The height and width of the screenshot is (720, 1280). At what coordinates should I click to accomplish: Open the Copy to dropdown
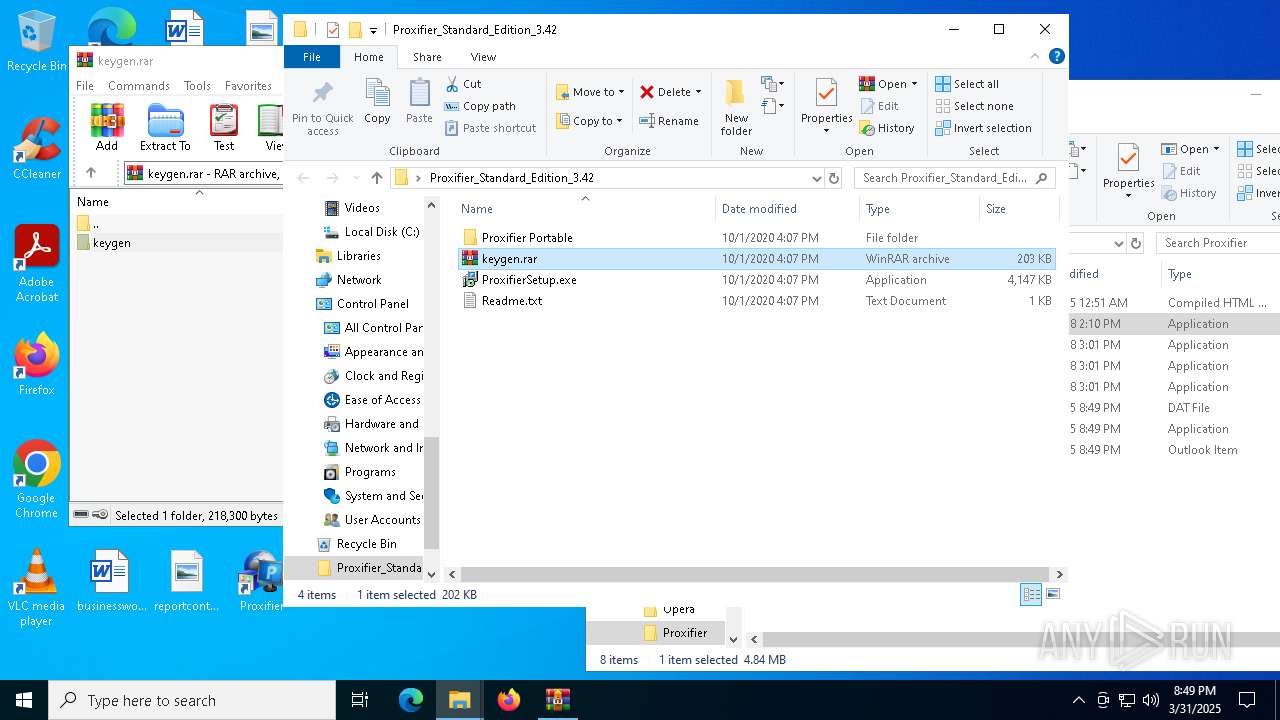click(589, 121)
